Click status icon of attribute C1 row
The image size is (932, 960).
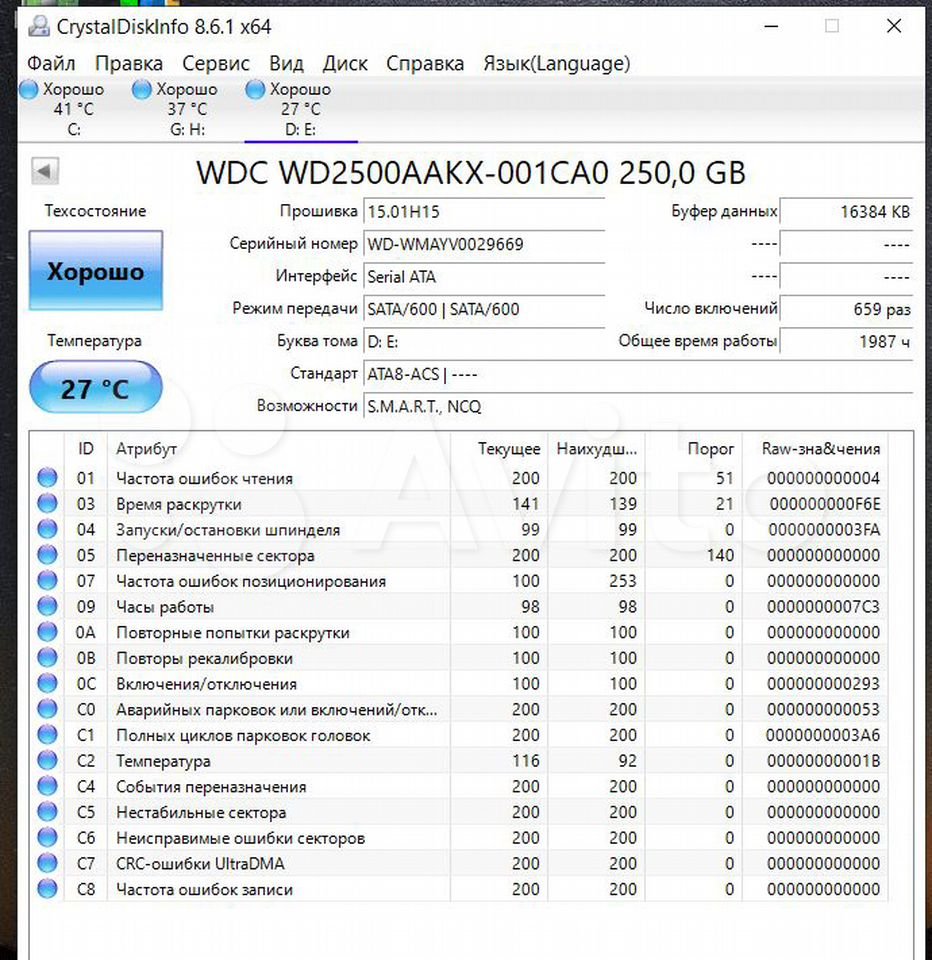coord(47,735)
